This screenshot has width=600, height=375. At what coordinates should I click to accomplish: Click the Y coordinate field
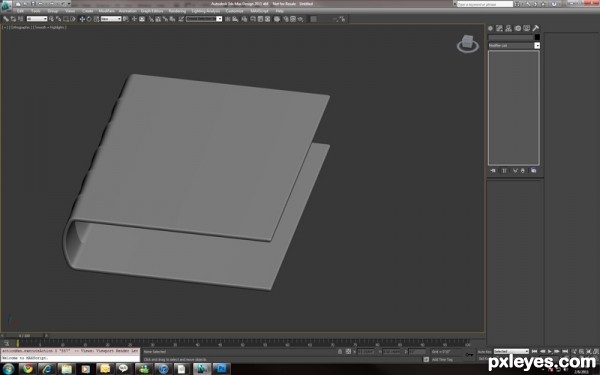point(391,352)
